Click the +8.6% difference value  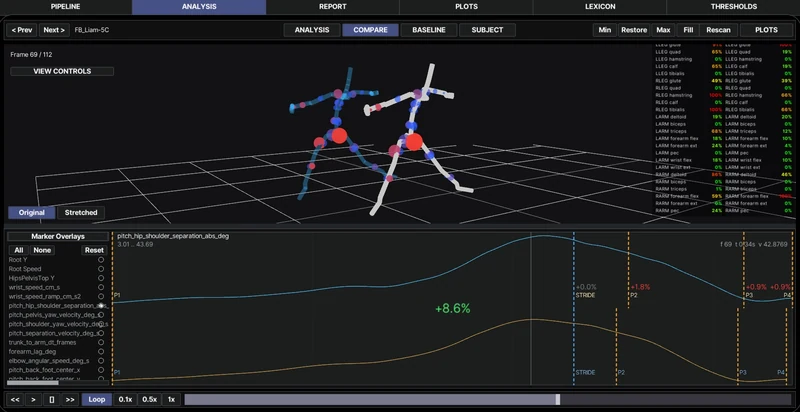click(453, 308)
